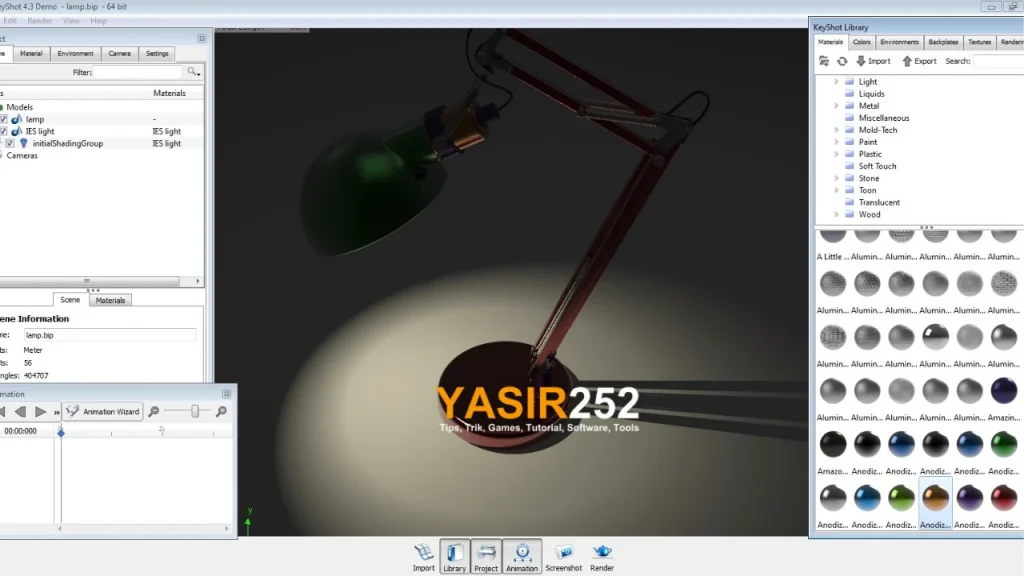Select the blue Anodized material beside the grey sphere
Screen dimensions: 1024x576
point(867,498)
